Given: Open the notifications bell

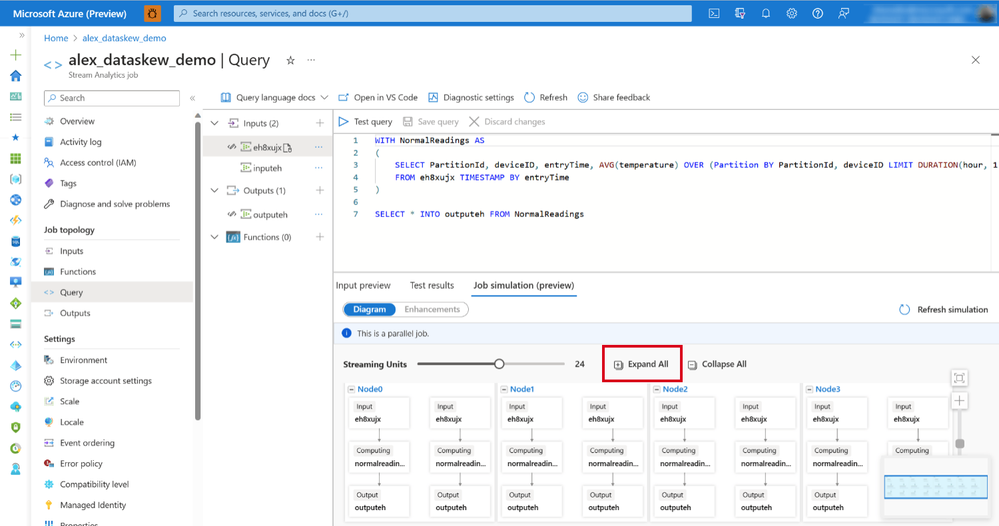Looking at the screenshot, I should click(766, 13).
